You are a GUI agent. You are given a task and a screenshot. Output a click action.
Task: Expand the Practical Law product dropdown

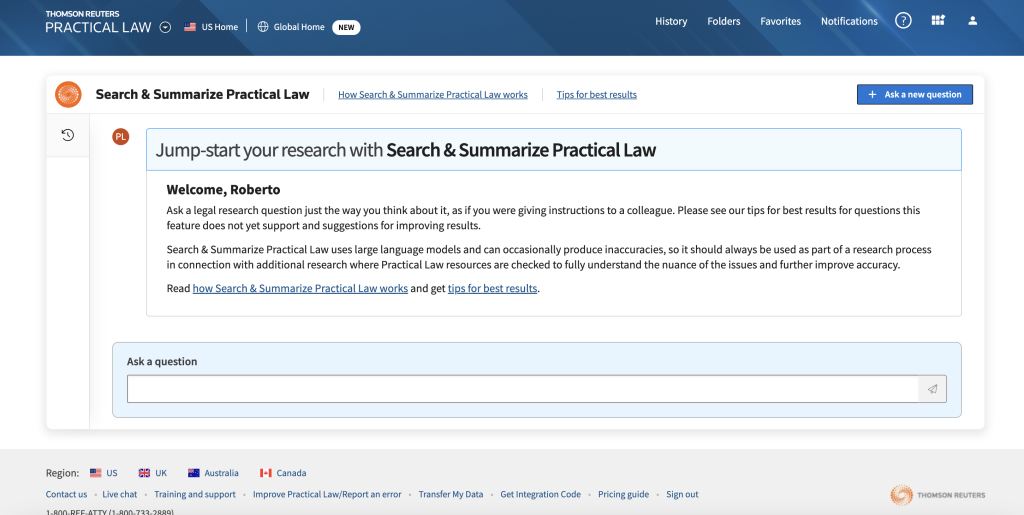[x=165, y=27]
